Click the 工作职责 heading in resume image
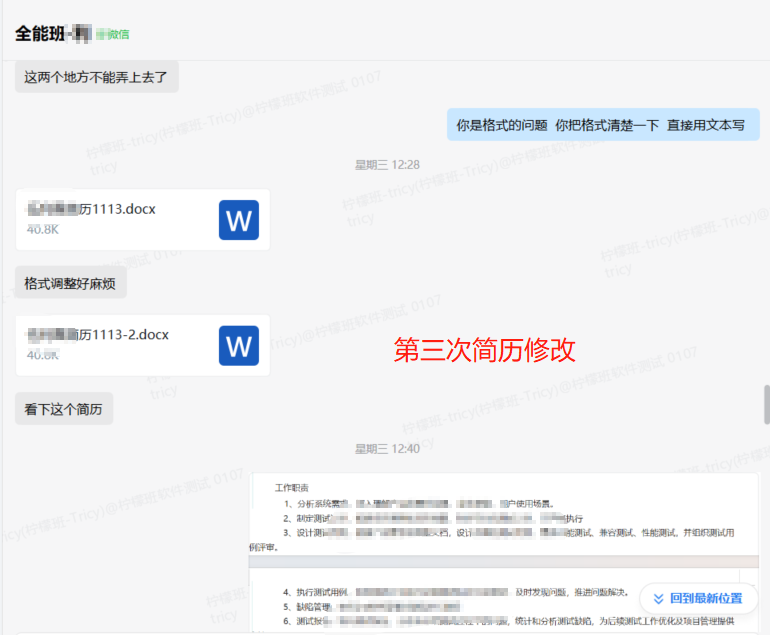Screen dimensions: 770x635 coord(294,488)
